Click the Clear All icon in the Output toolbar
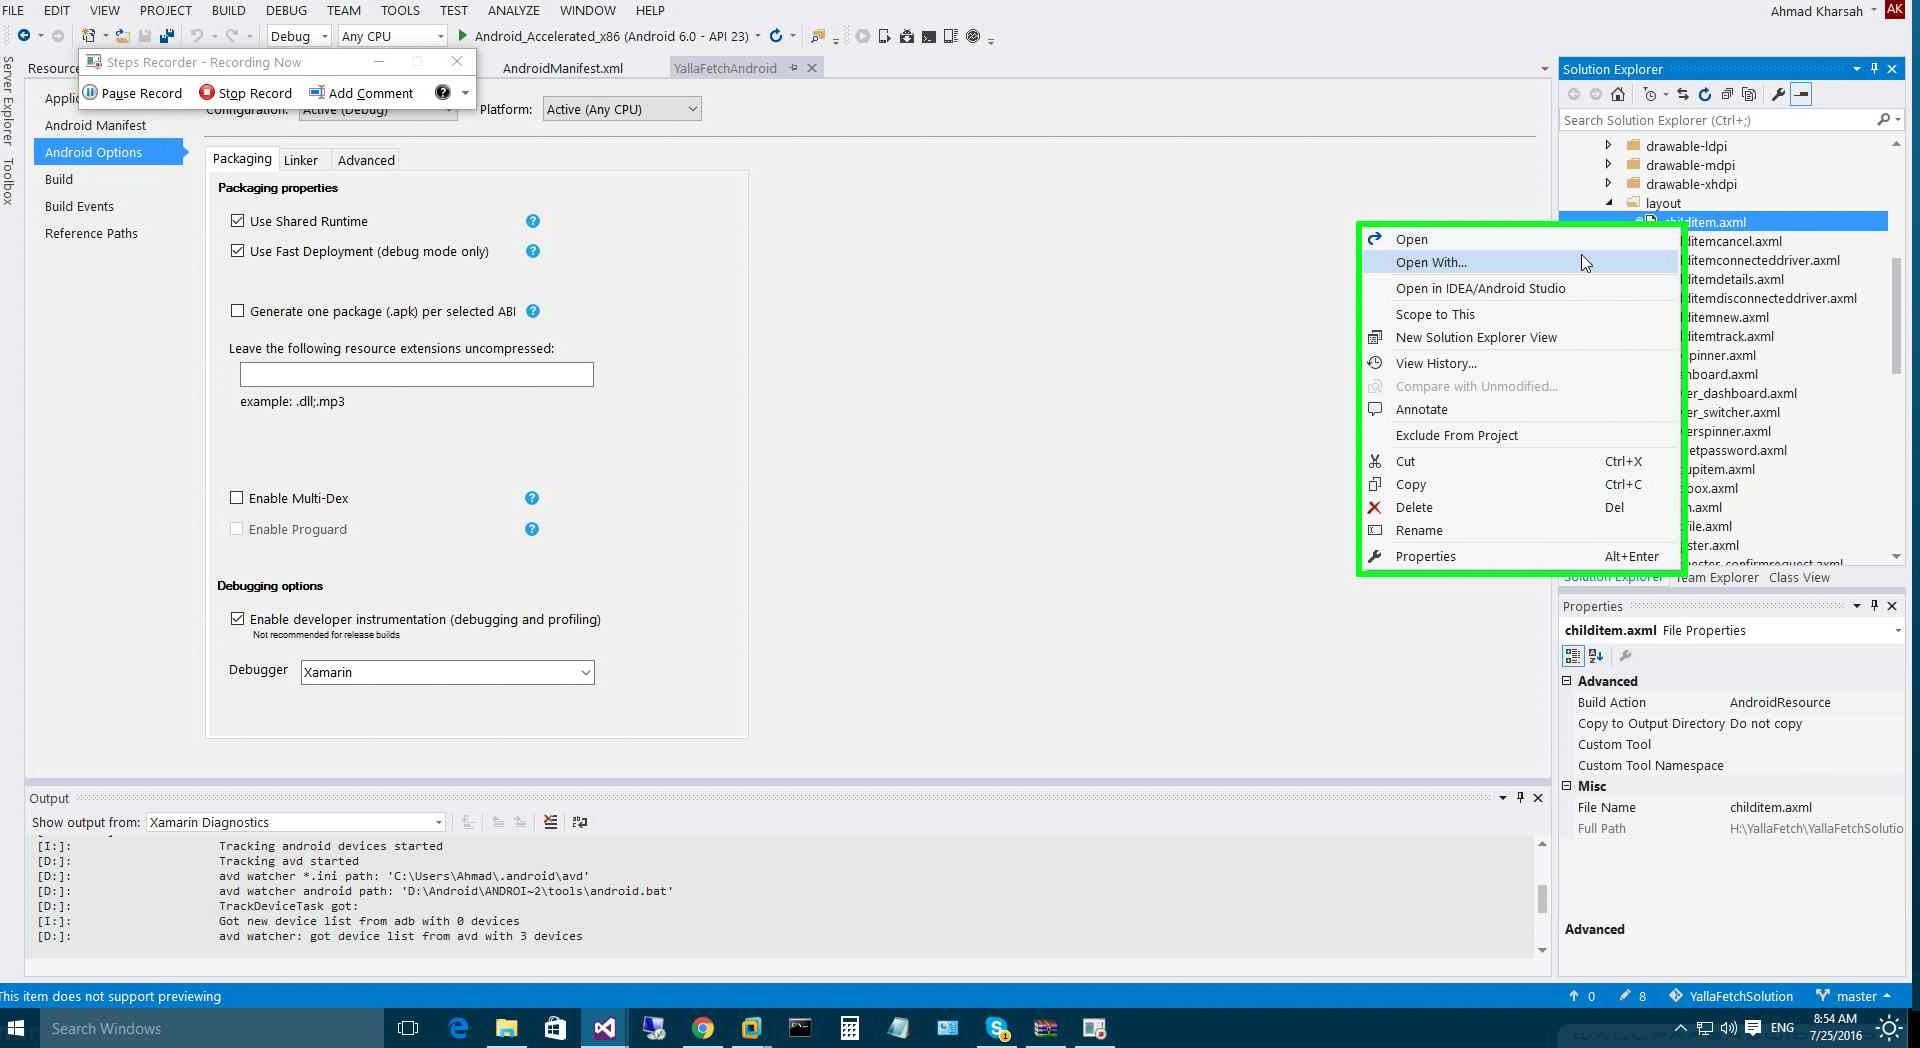1920x1048 pixels. point(551,822)
